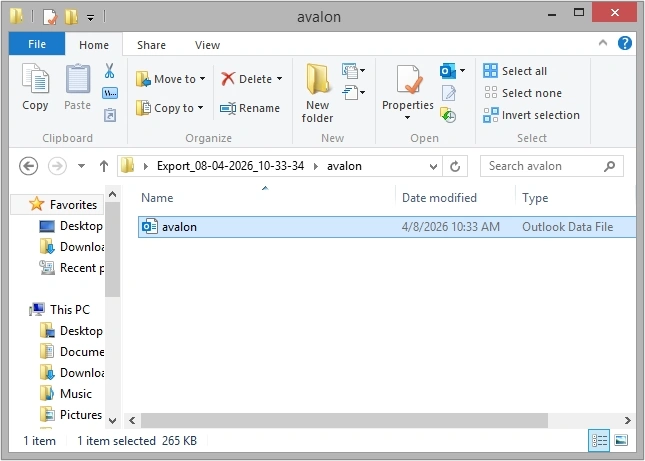
Task: Open Customize Quick Access Toolbar dropdown
Action: click(x=90, y=17)
